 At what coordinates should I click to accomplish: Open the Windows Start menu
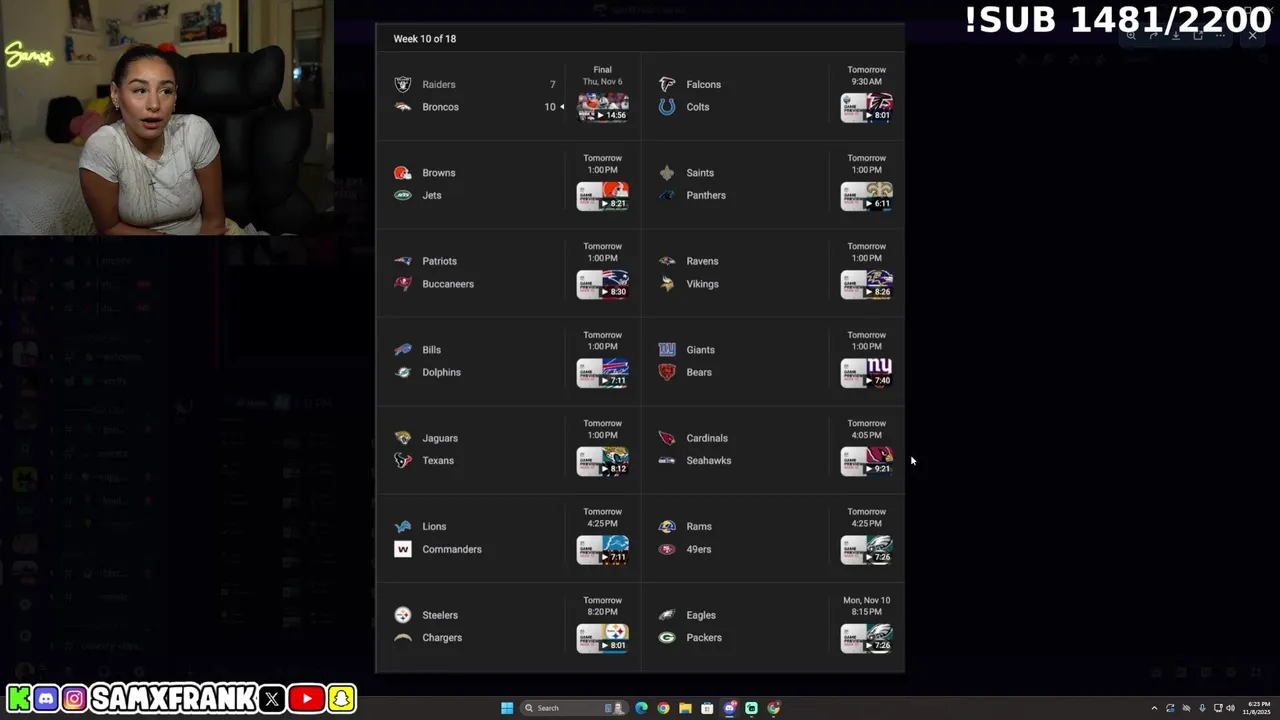click(x=507, y=708)
